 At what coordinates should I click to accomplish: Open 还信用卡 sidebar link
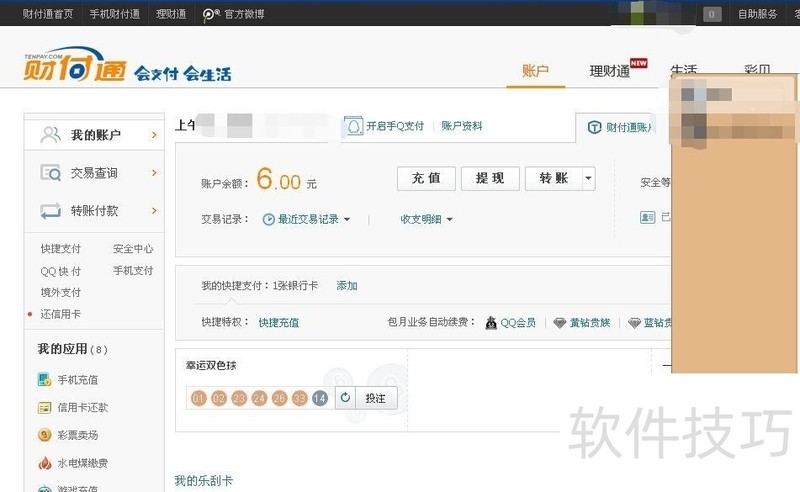(61, 314)
